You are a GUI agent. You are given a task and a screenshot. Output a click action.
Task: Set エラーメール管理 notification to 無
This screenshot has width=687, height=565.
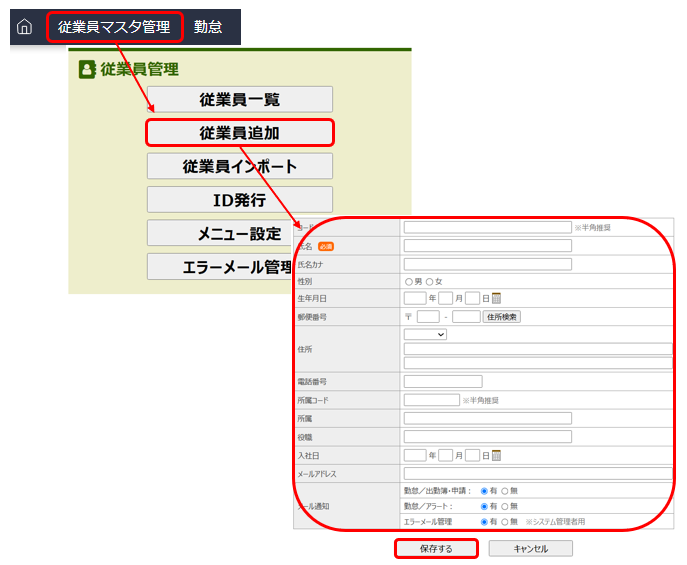[505, 522]
